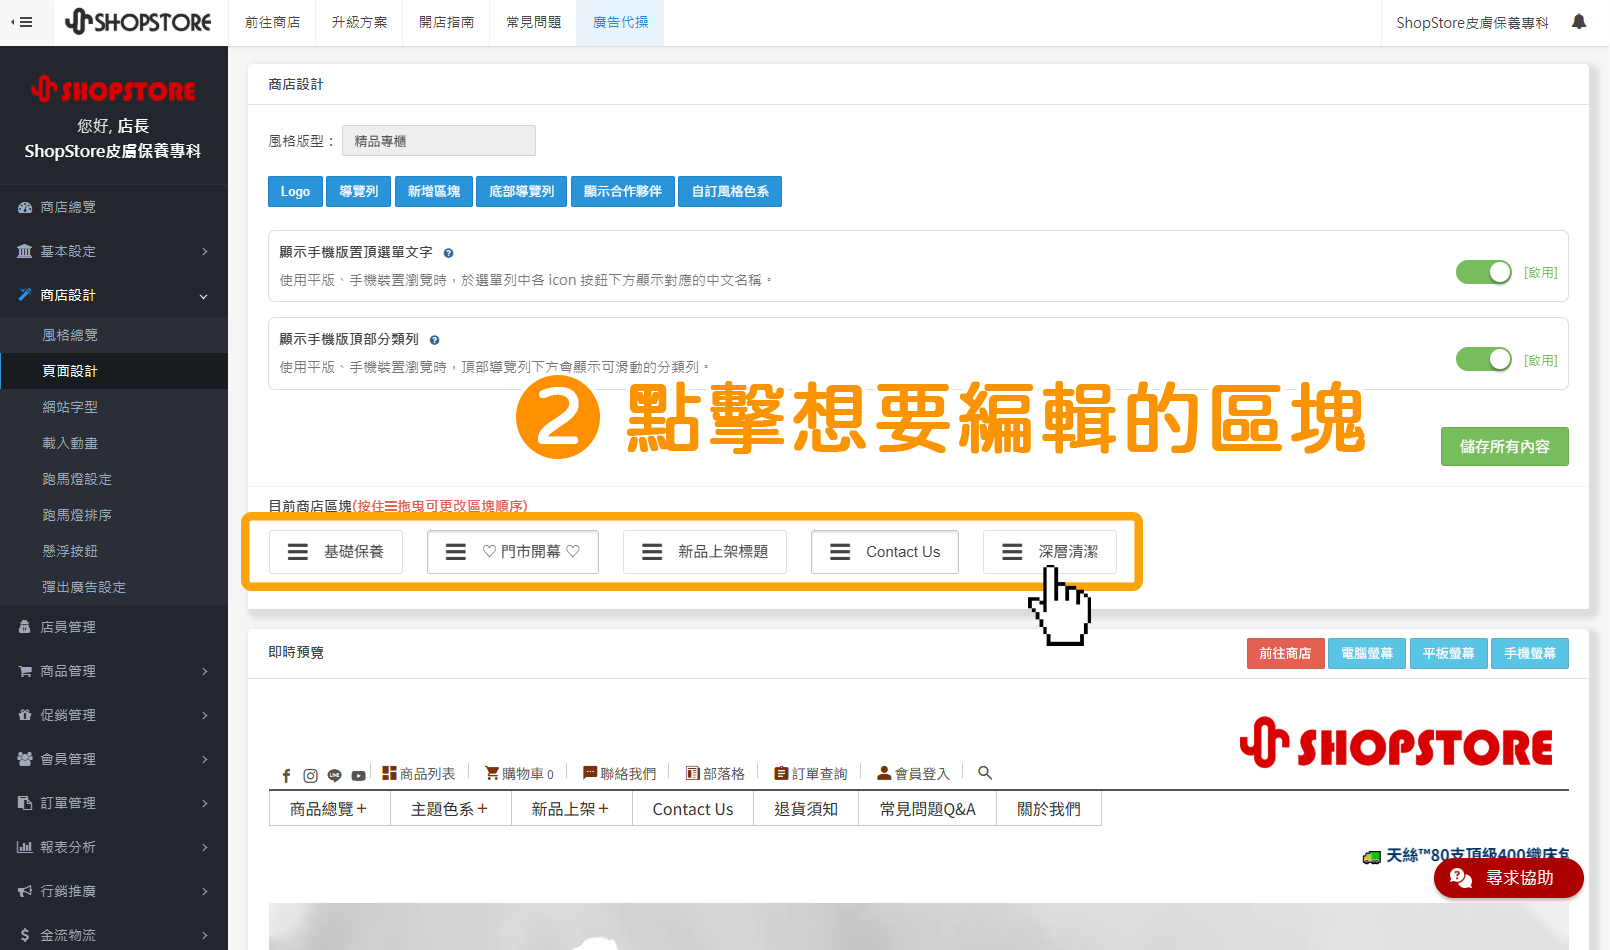
Task: Click the green 儲存所有內容 button
Action: tap(1505, 447)
